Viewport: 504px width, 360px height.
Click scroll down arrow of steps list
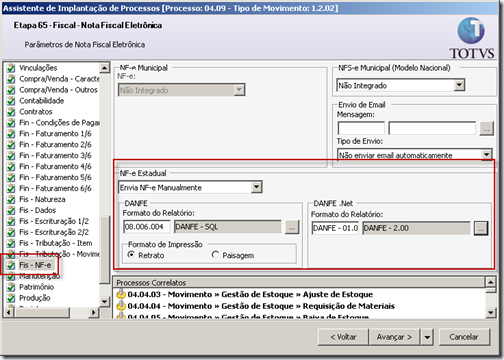105,302
